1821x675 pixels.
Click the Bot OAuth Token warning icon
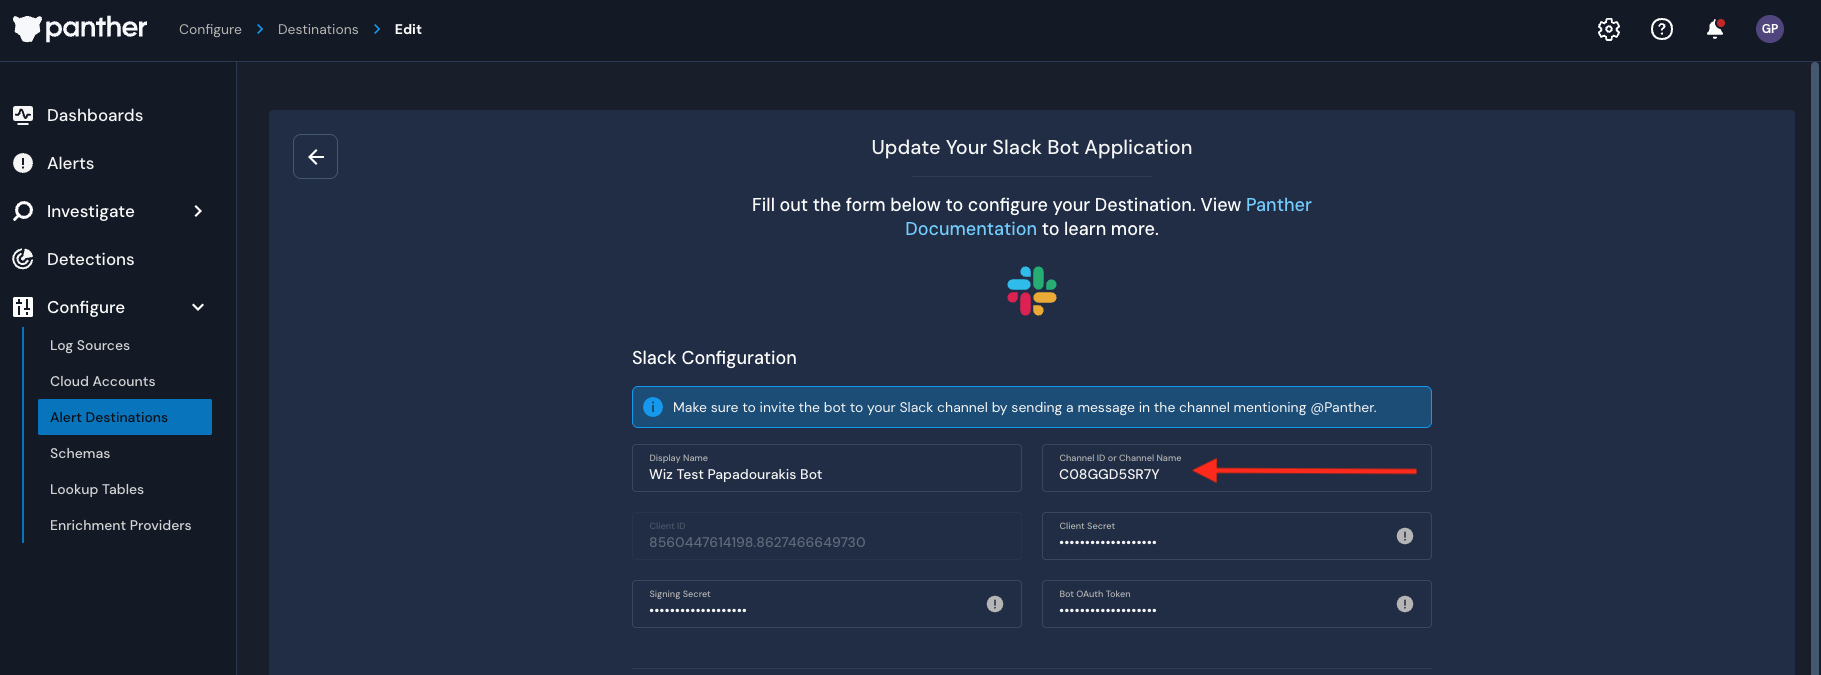(1405, 604)
